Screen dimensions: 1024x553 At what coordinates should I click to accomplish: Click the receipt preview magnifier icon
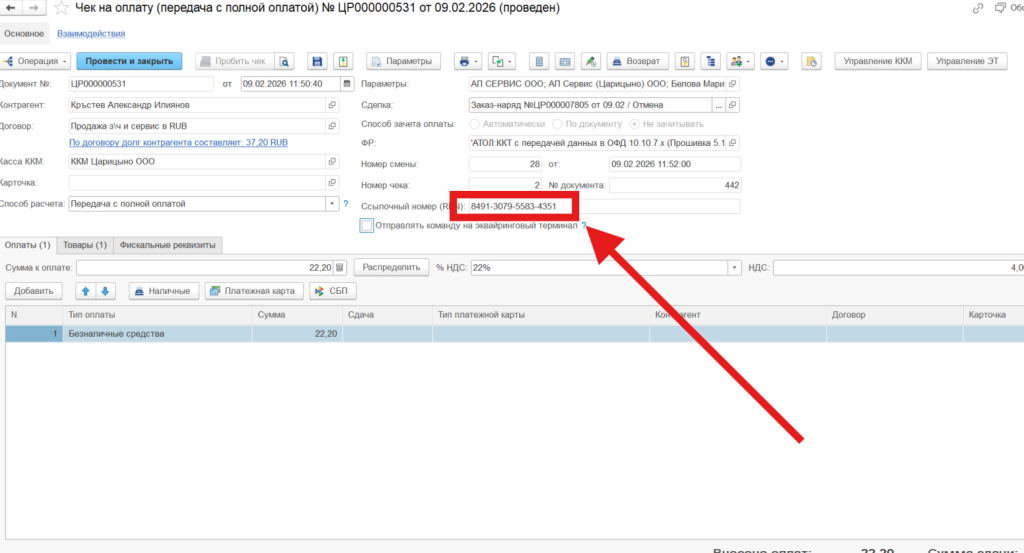(x=285, y=61)
